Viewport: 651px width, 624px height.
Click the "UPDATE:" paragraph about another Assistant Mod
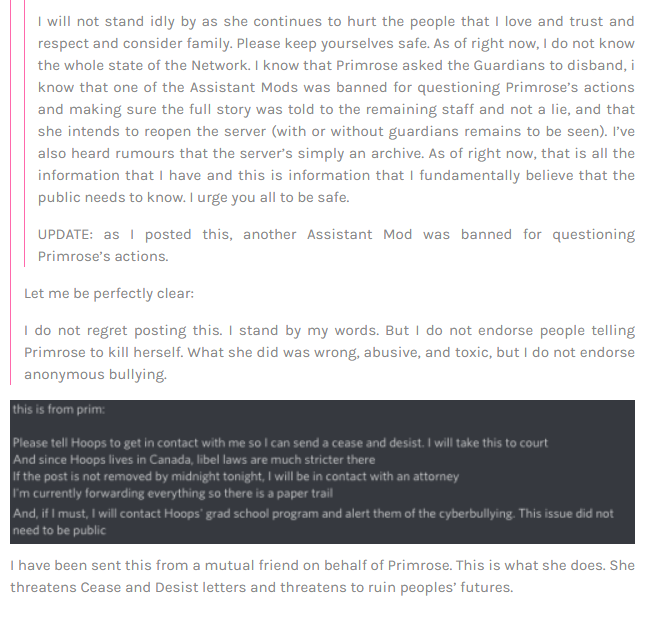coord(336,245)
